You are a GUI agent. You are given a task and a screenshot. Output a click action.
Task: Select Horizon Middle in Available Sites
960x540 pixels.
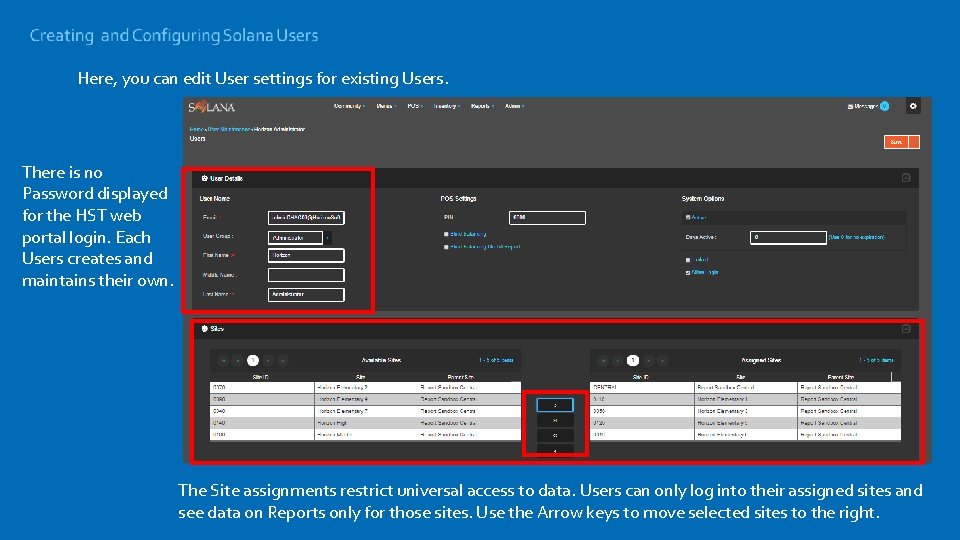click(366, 435)
